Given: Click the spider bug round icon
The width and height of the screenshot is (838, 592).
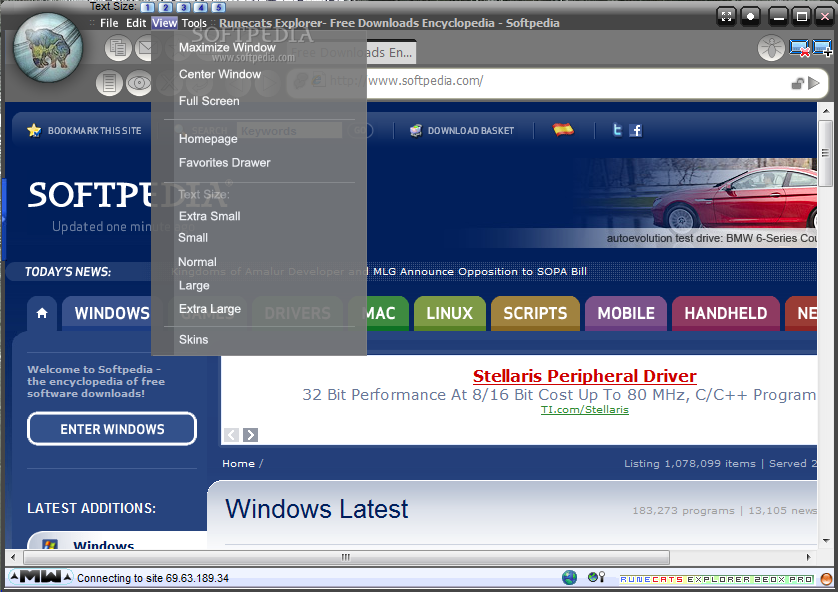Looking at the screenshot, I should (771, 48).
